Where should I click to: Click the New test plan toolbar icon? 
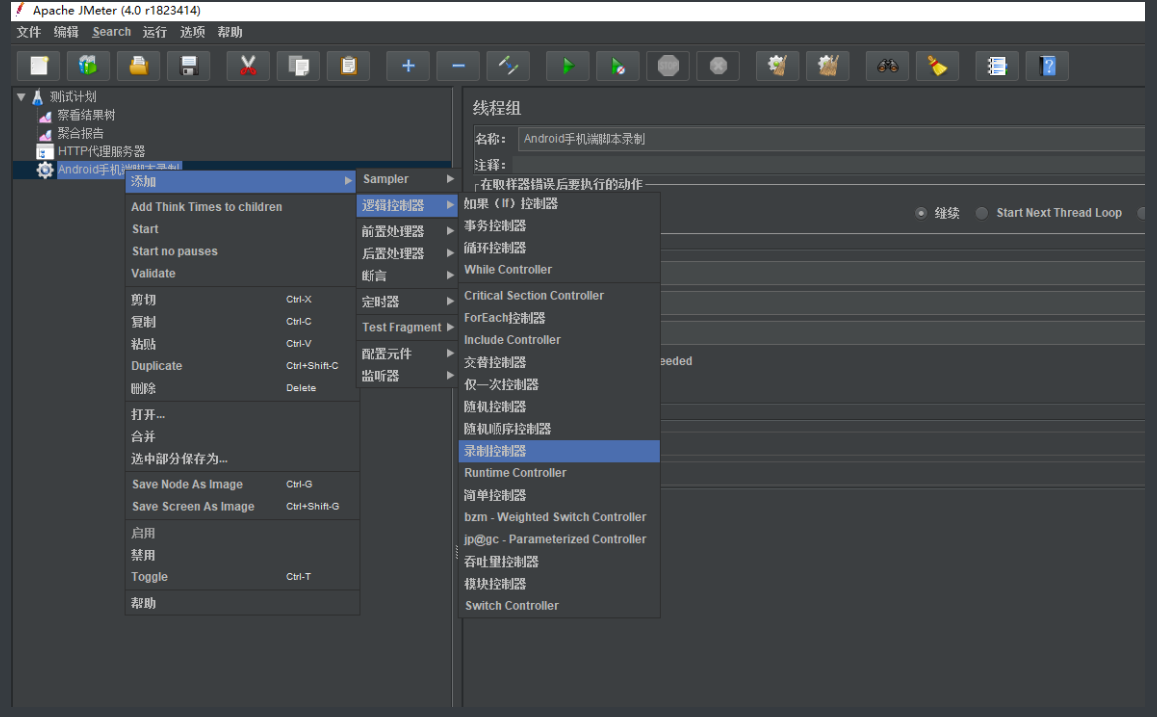[39, 66]
